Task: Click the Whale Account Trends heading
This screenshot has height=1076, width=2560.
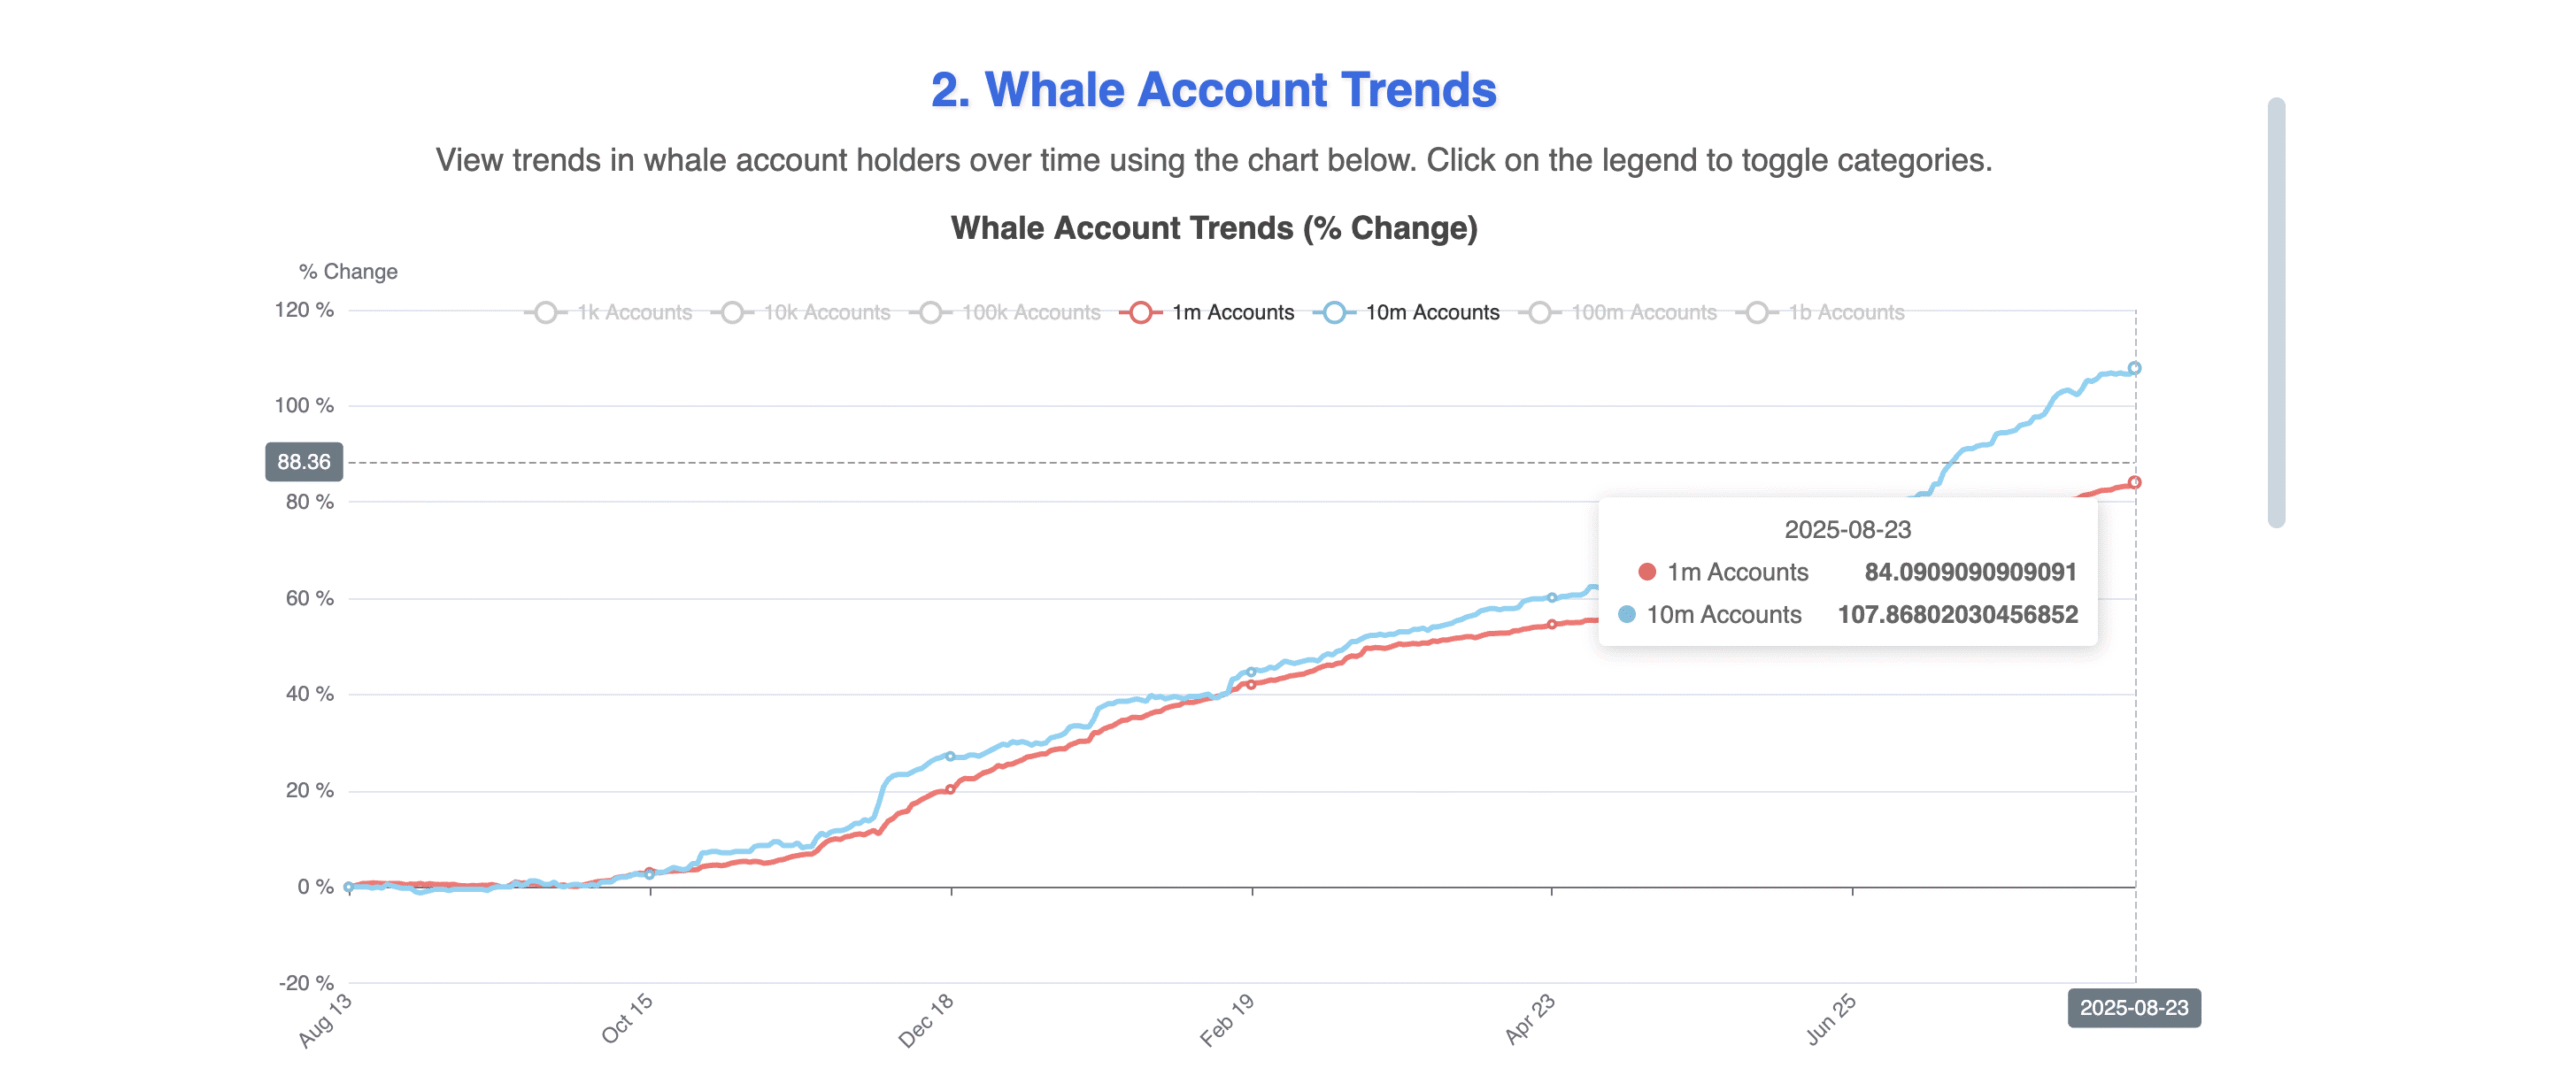Action: [1213, 89]
